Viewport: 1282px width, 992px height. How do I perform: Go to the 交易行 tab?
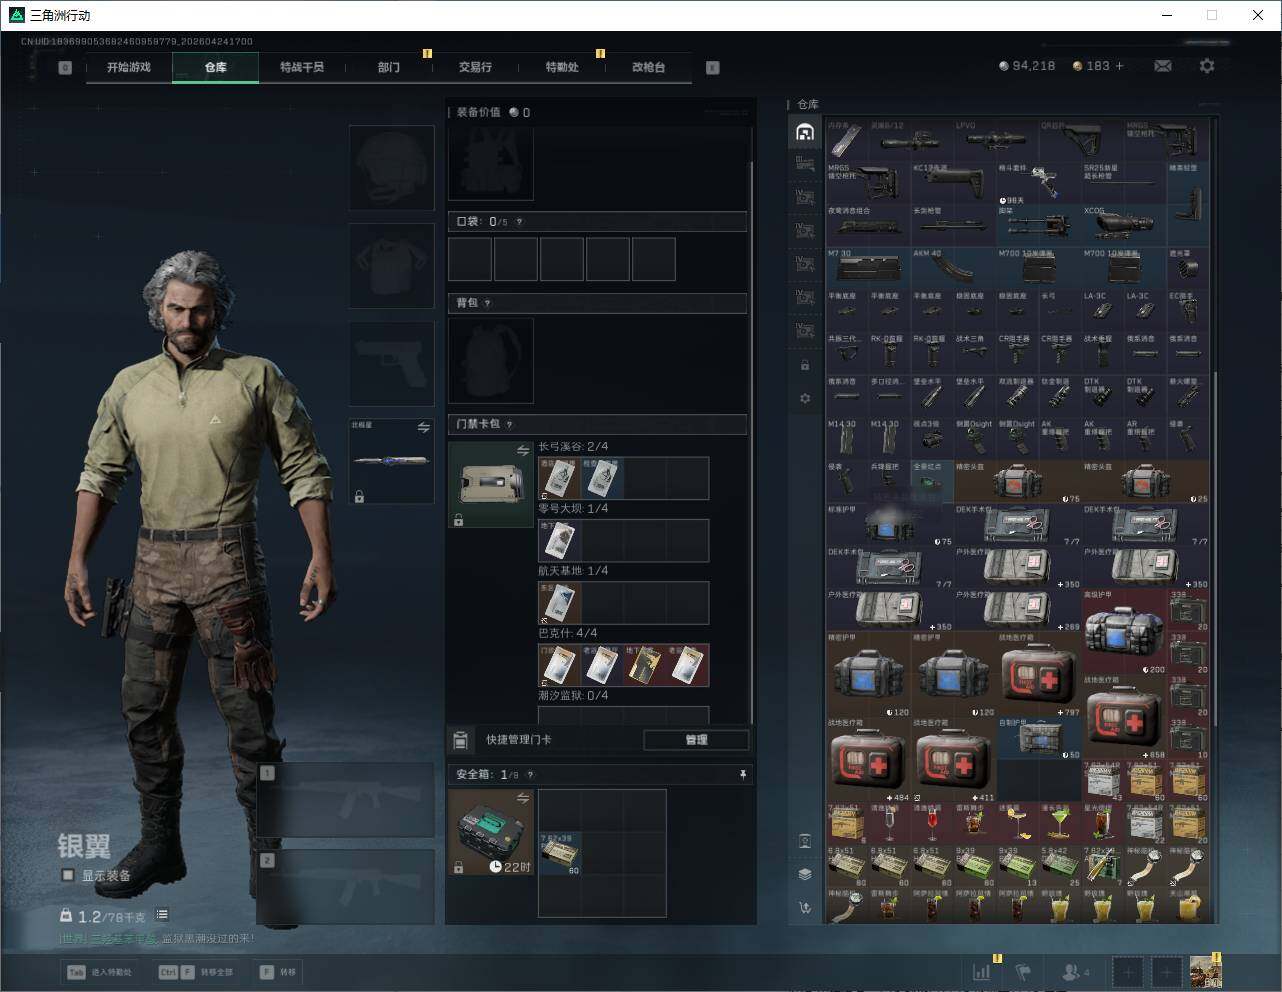475,67
